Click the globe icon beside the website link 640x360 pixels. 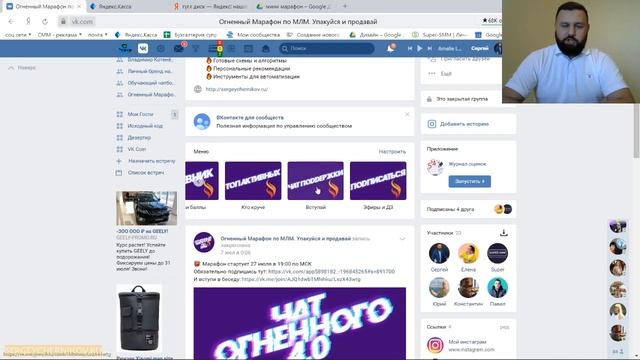click(198, 89)
